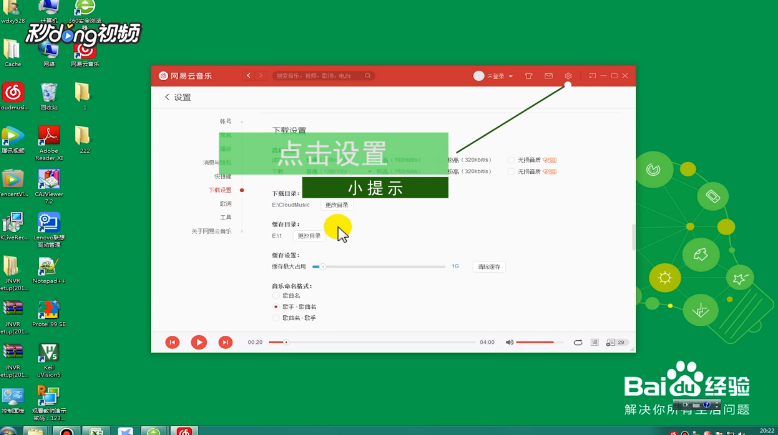Open the 工具 settings section

tap(226, 217)
